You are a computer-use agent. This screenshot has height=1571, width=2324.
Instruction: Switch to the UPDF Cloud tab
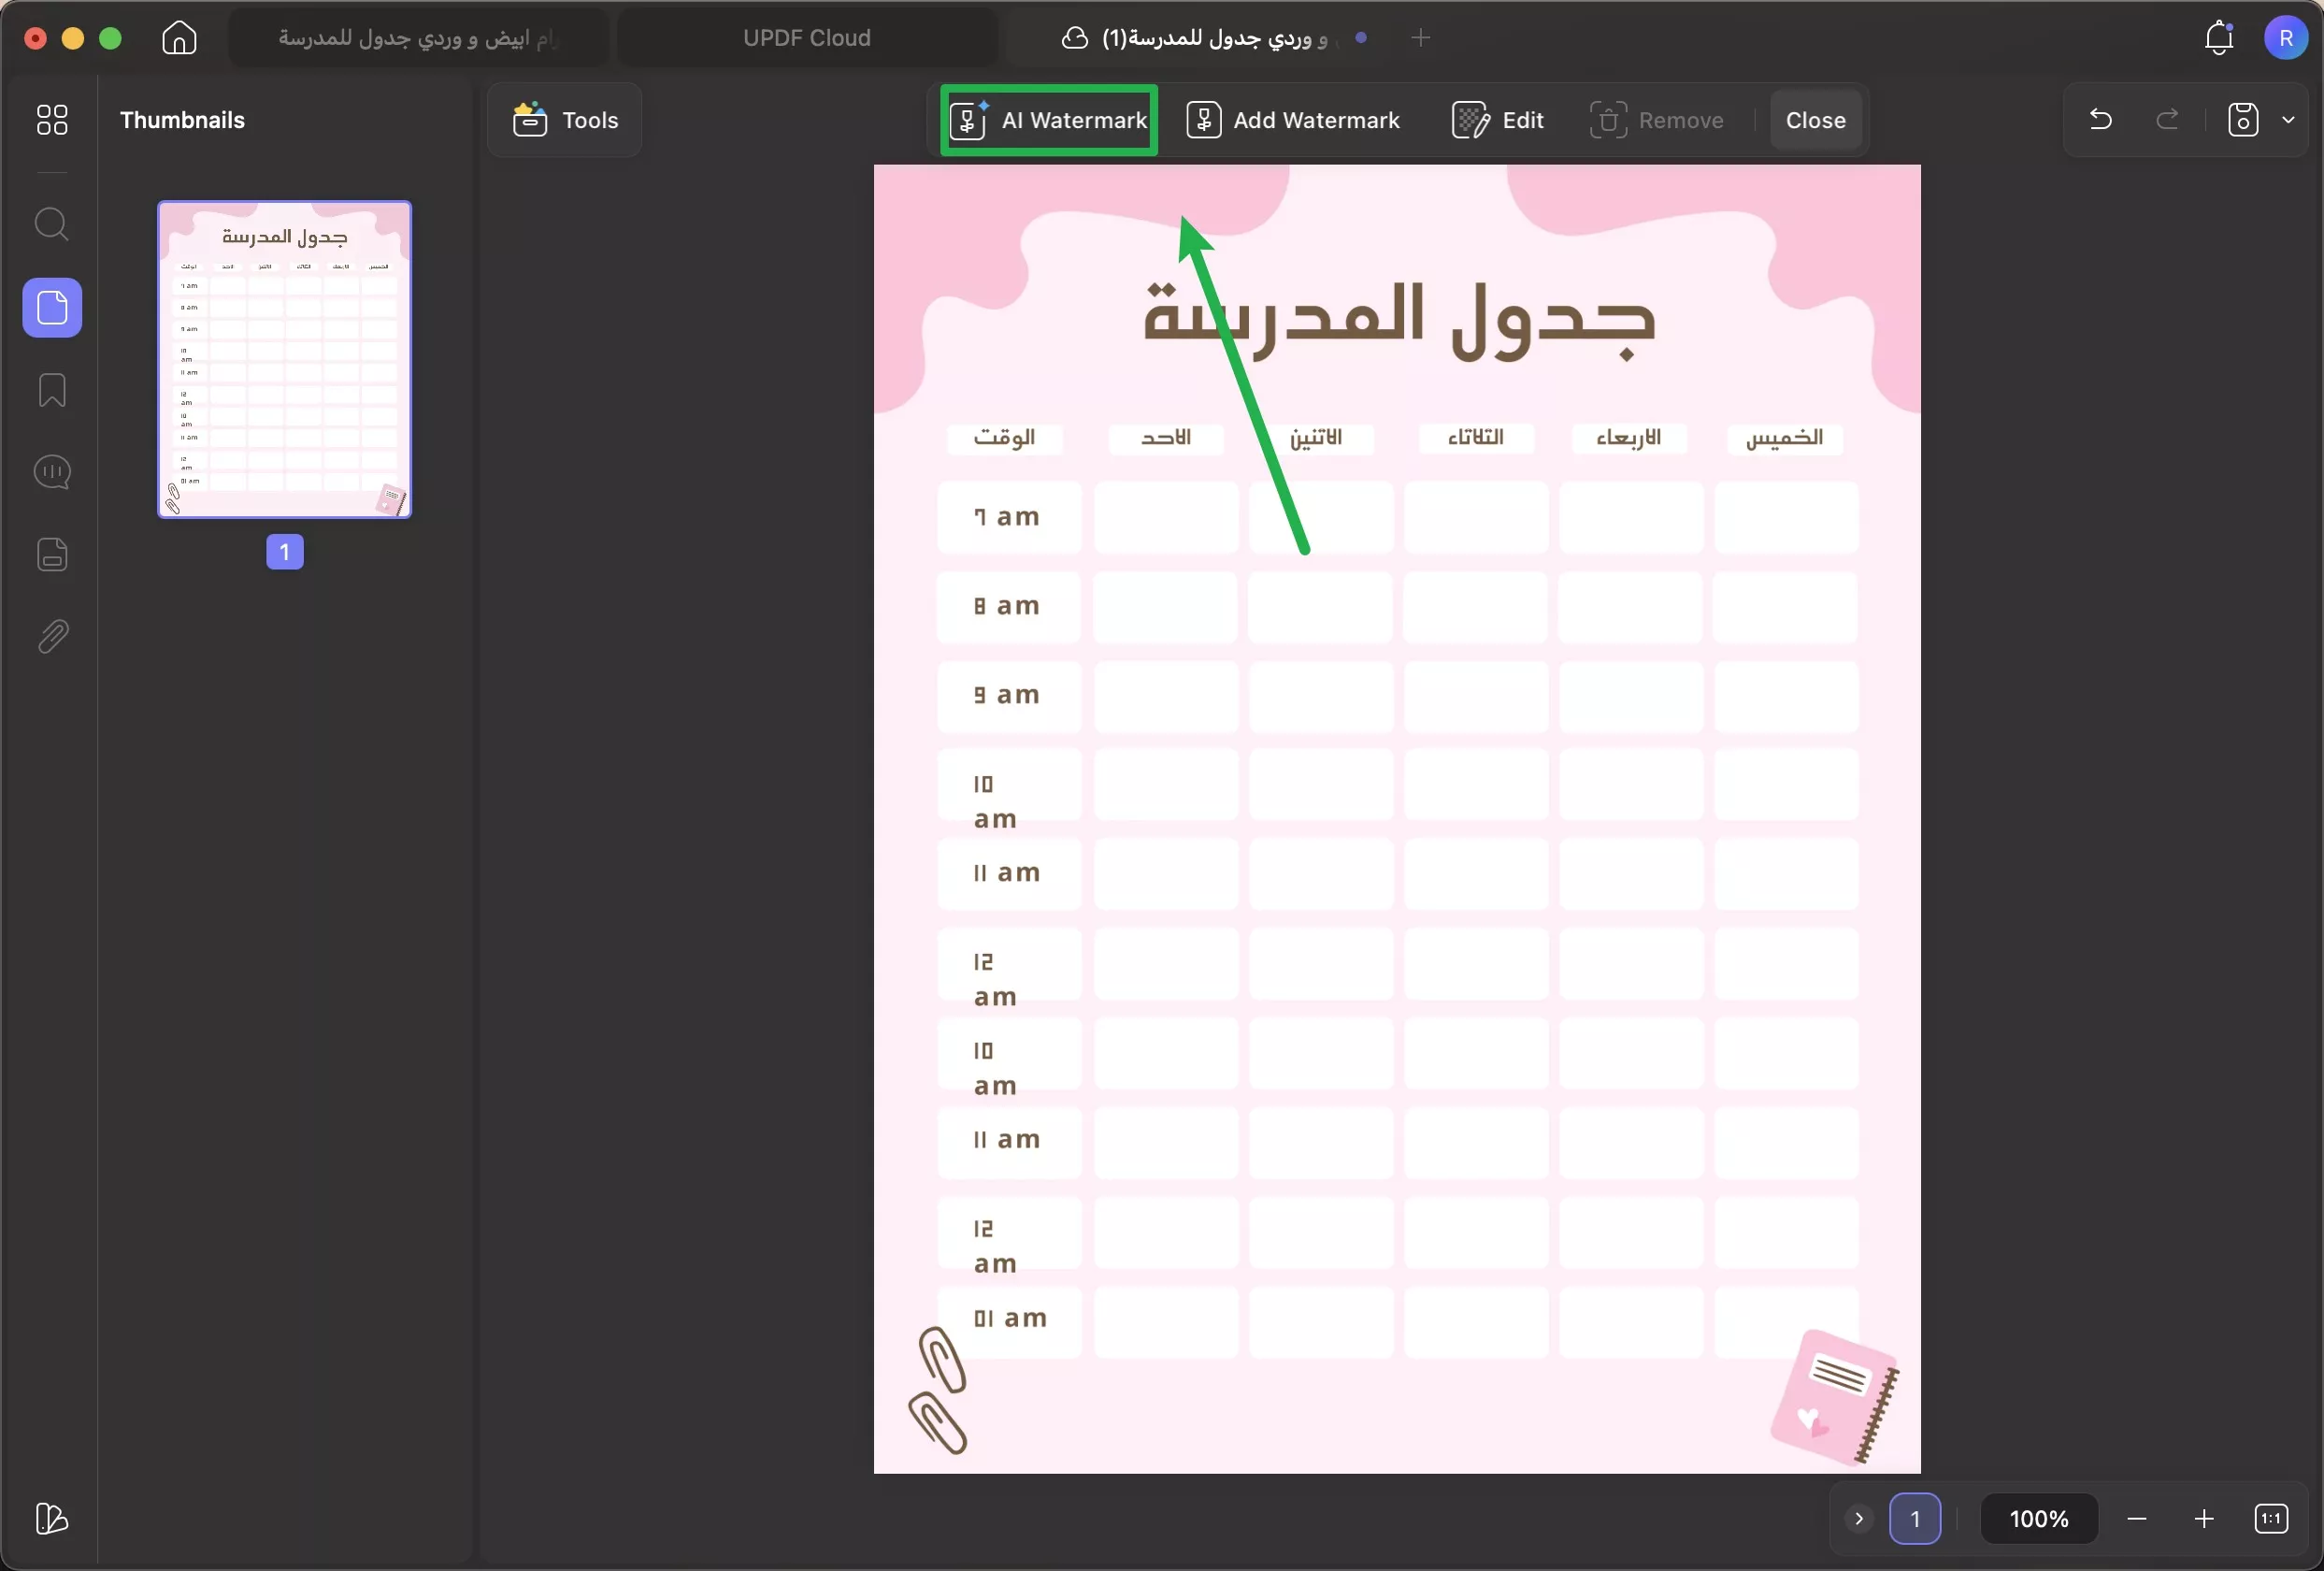click(x=806, y=38)
